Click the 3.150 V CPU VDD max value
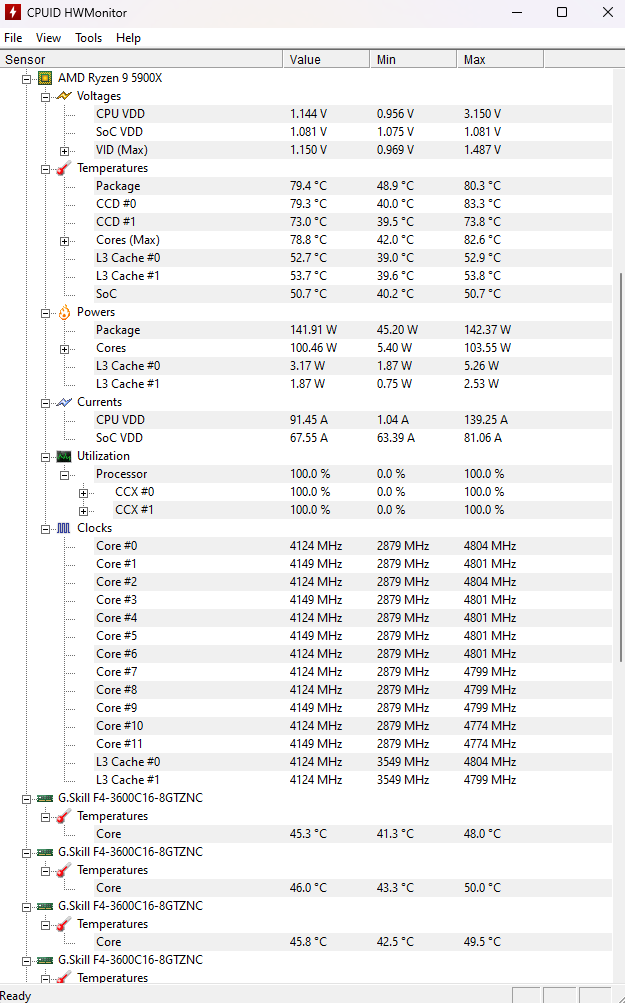The image size is (625, 1003). click(482, 114)
